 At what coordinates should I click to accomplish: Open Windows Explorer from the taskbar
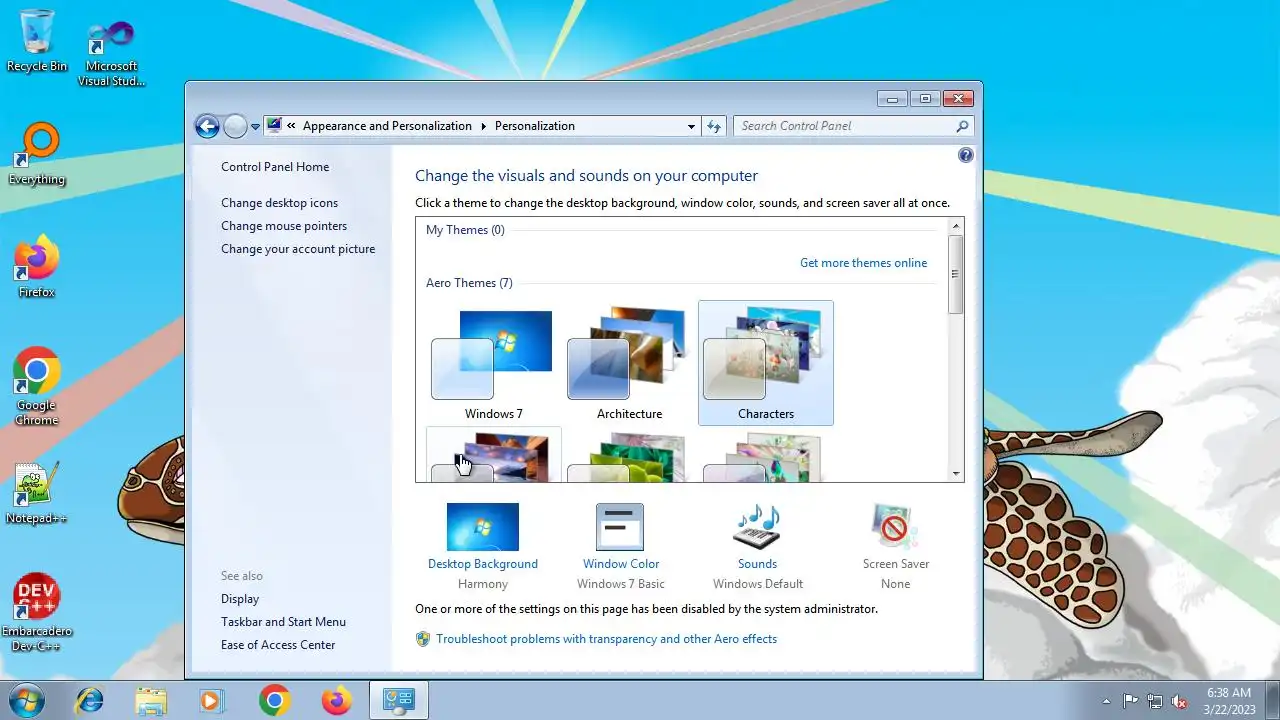click(151, 701)
